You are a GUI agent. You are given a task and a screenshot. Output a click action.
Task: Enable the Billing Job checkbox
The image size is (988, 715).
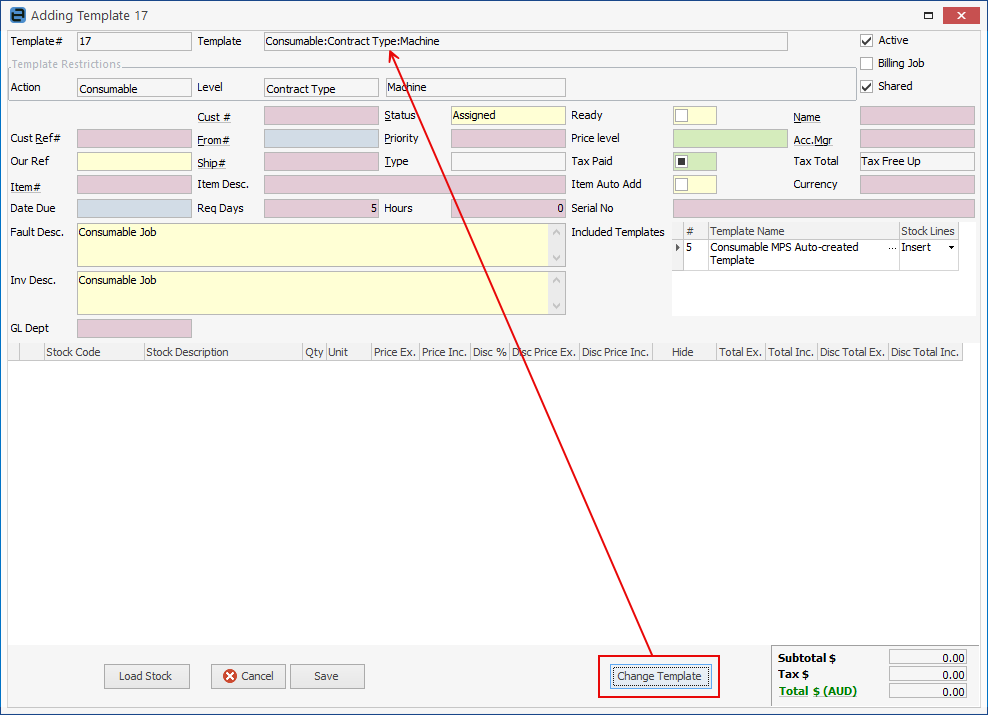[x=867, y=64]
